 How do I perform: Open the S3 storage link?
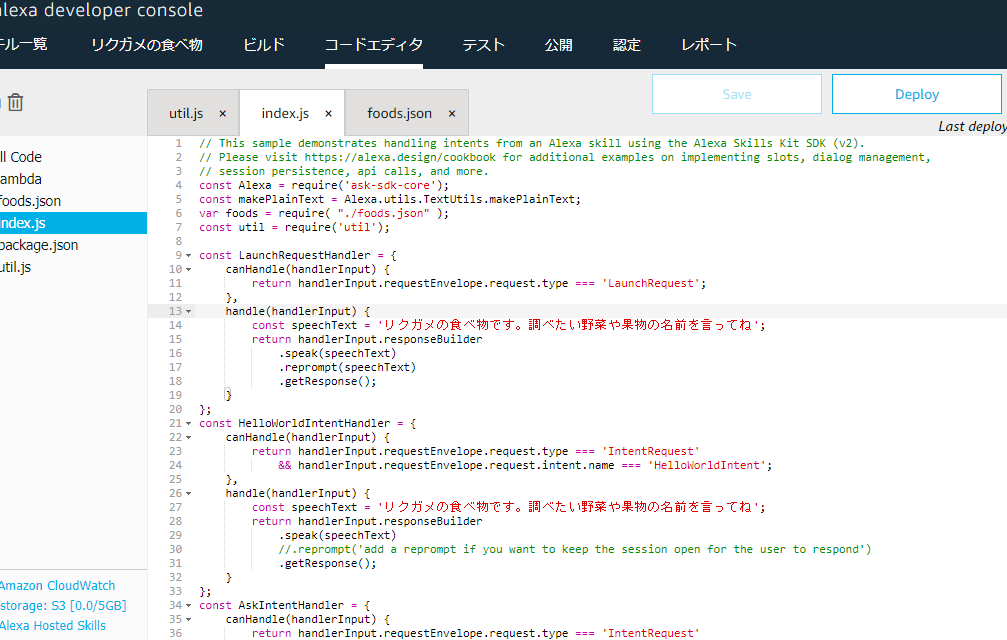62,605
